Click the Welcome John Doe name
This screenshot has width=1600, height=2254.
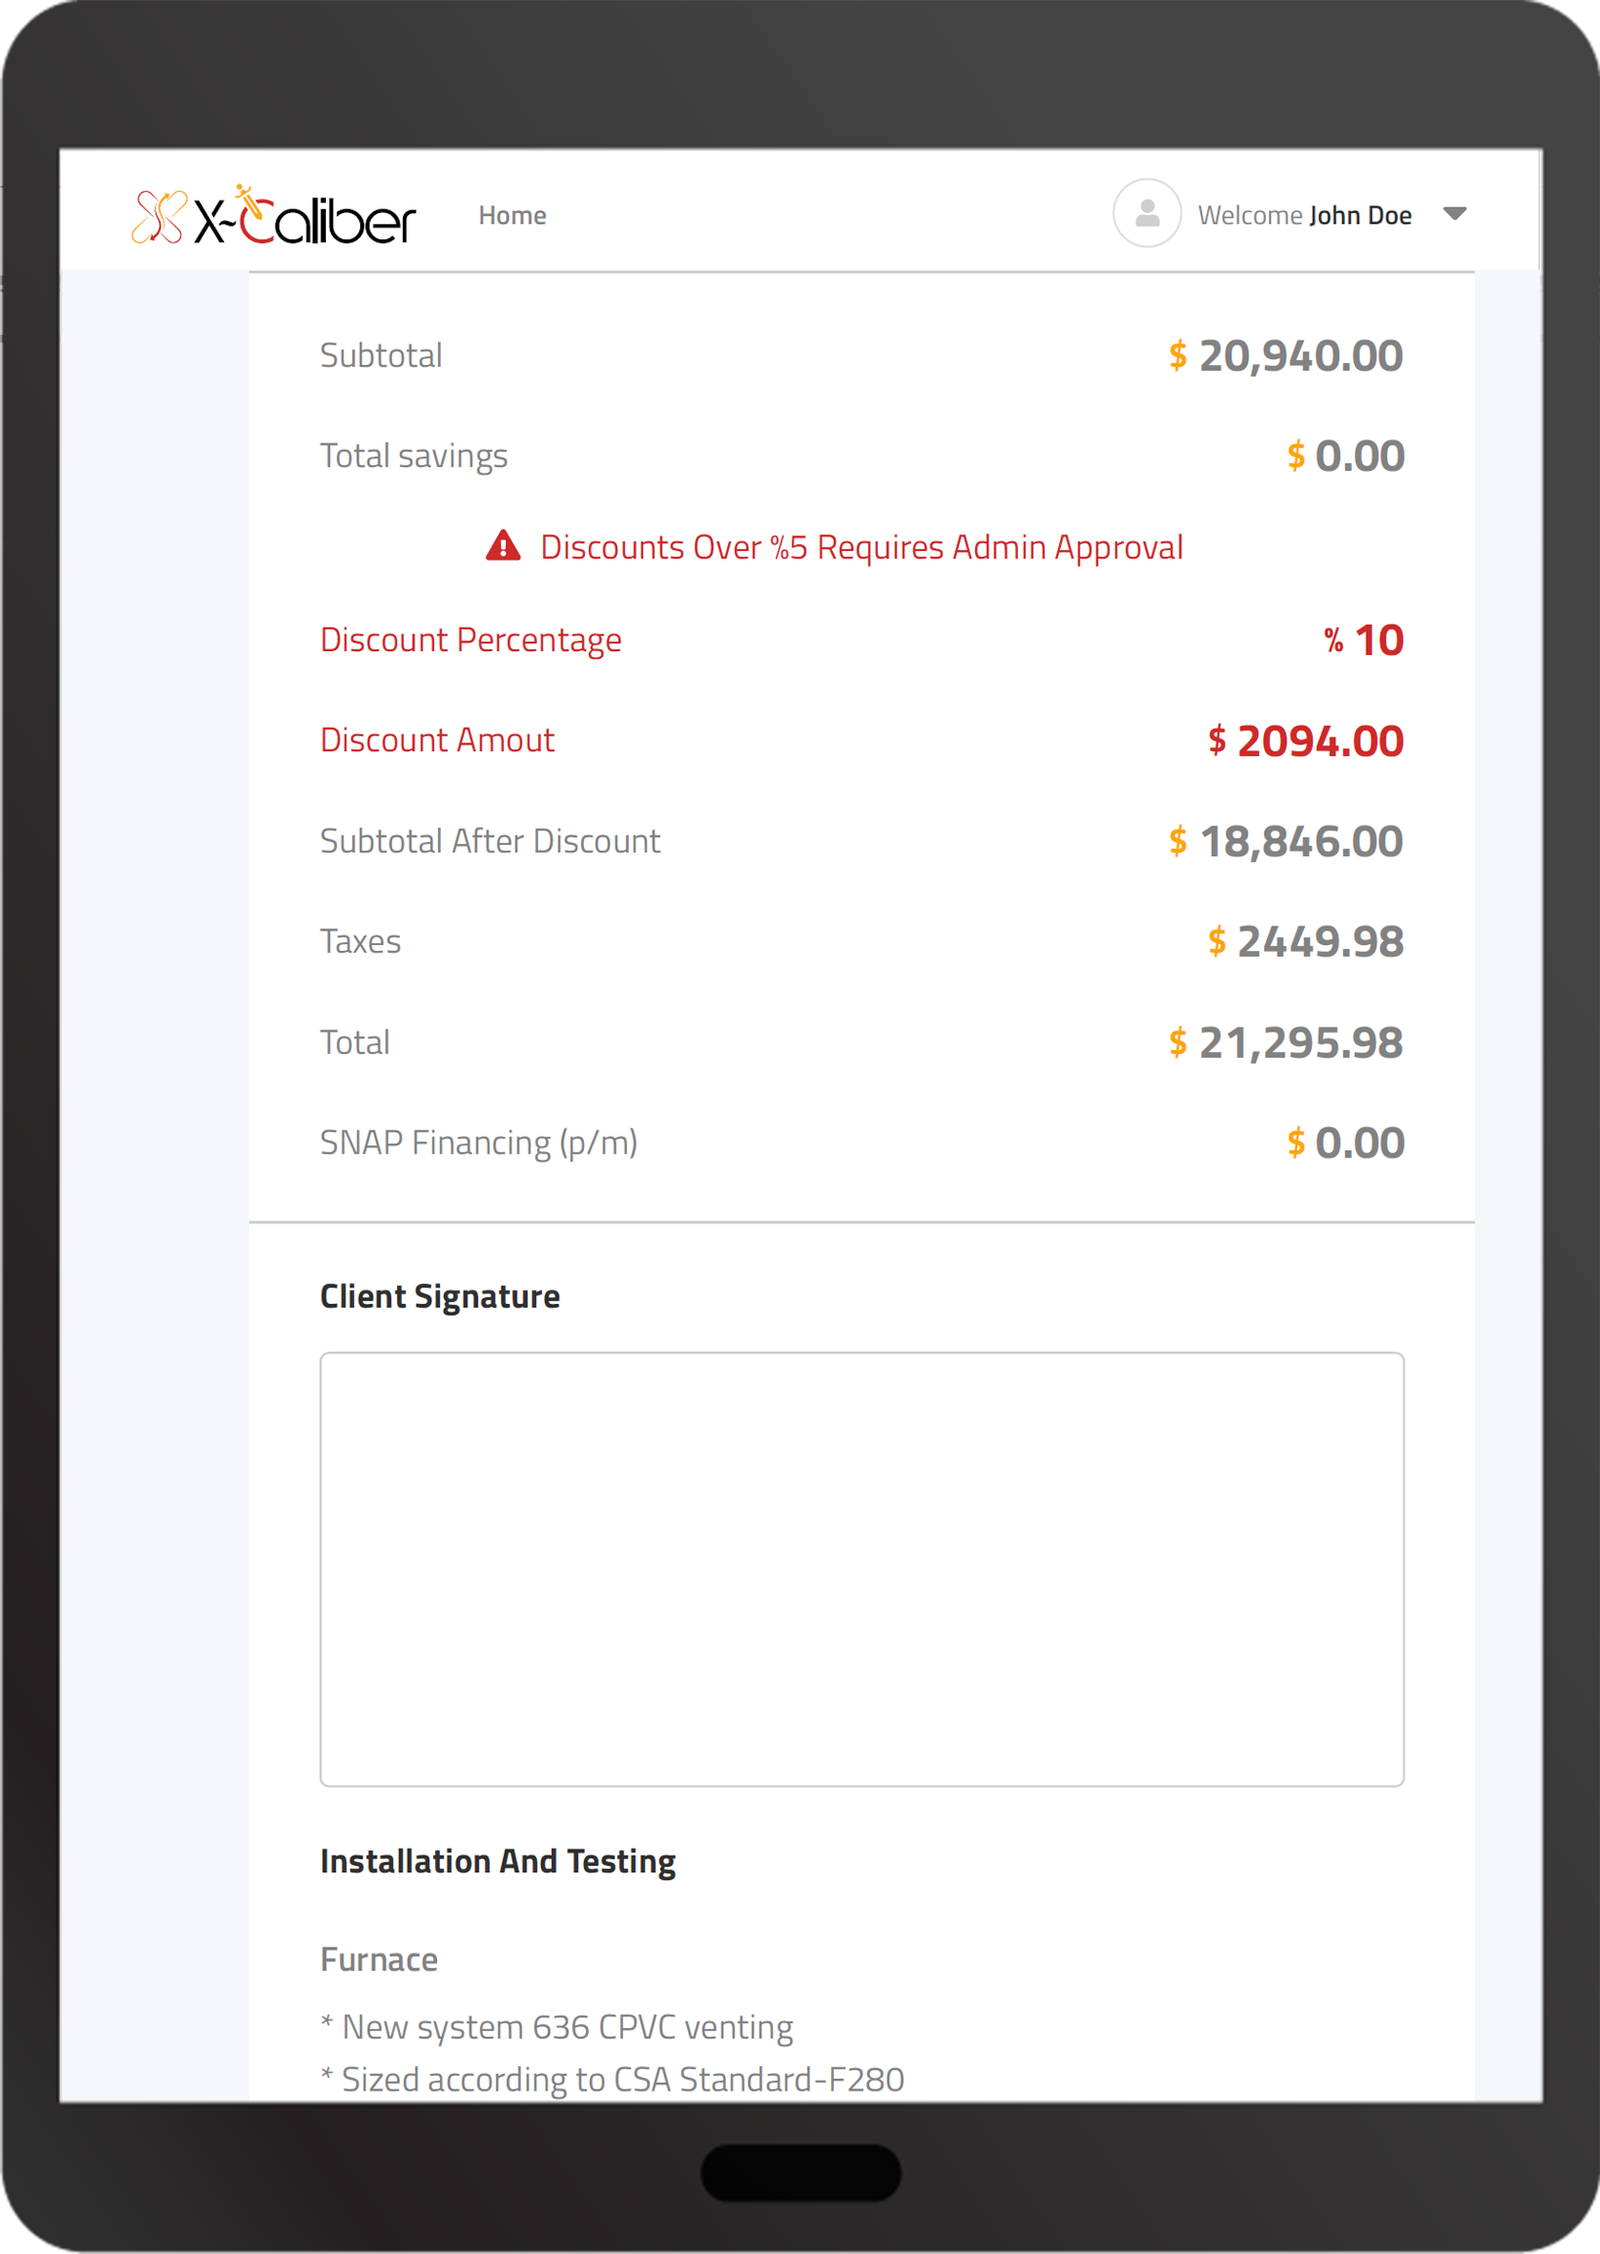pos(1304,215)
